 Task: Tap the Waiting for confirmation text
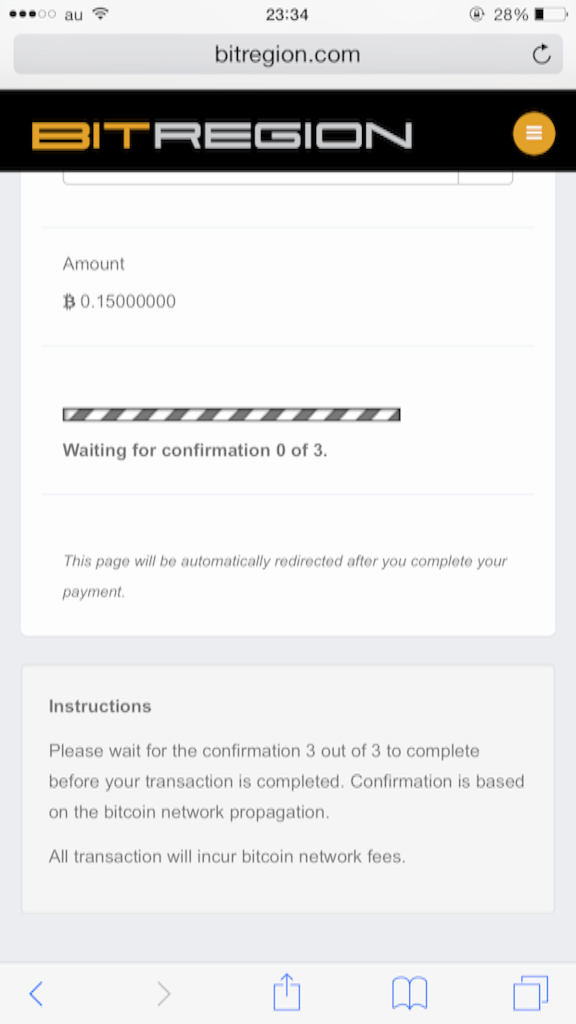[x=195, y=451]
